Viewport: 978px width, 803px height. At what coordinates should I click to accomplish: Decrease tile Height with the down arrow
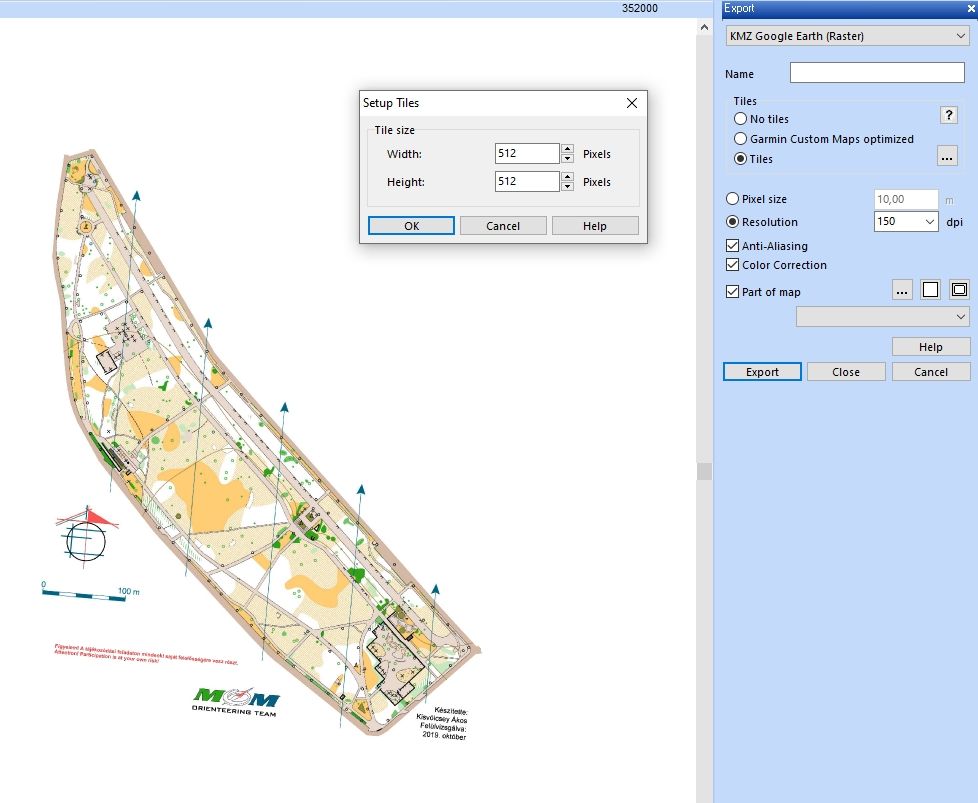pyautogui.click(x=568, y=187)
